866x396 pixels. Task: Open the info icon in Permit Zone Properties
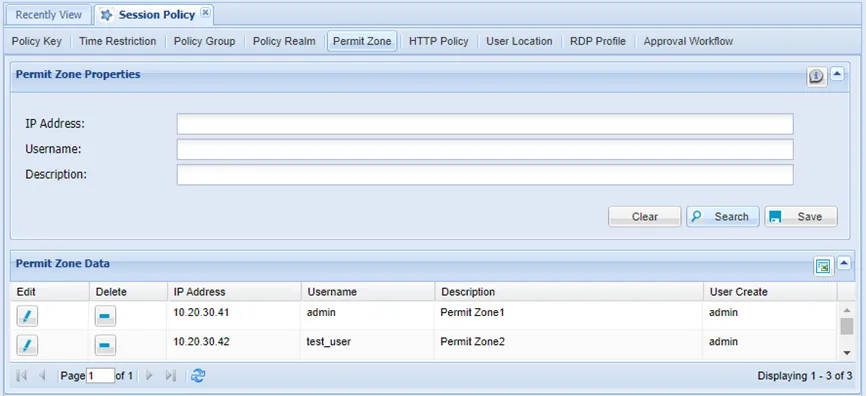tap(816, 77)
